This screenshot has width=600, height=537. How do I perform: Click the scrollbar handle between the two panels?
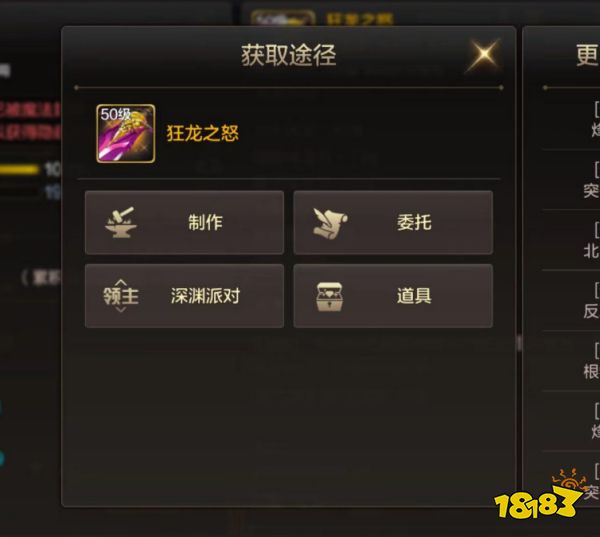[519, 343]
